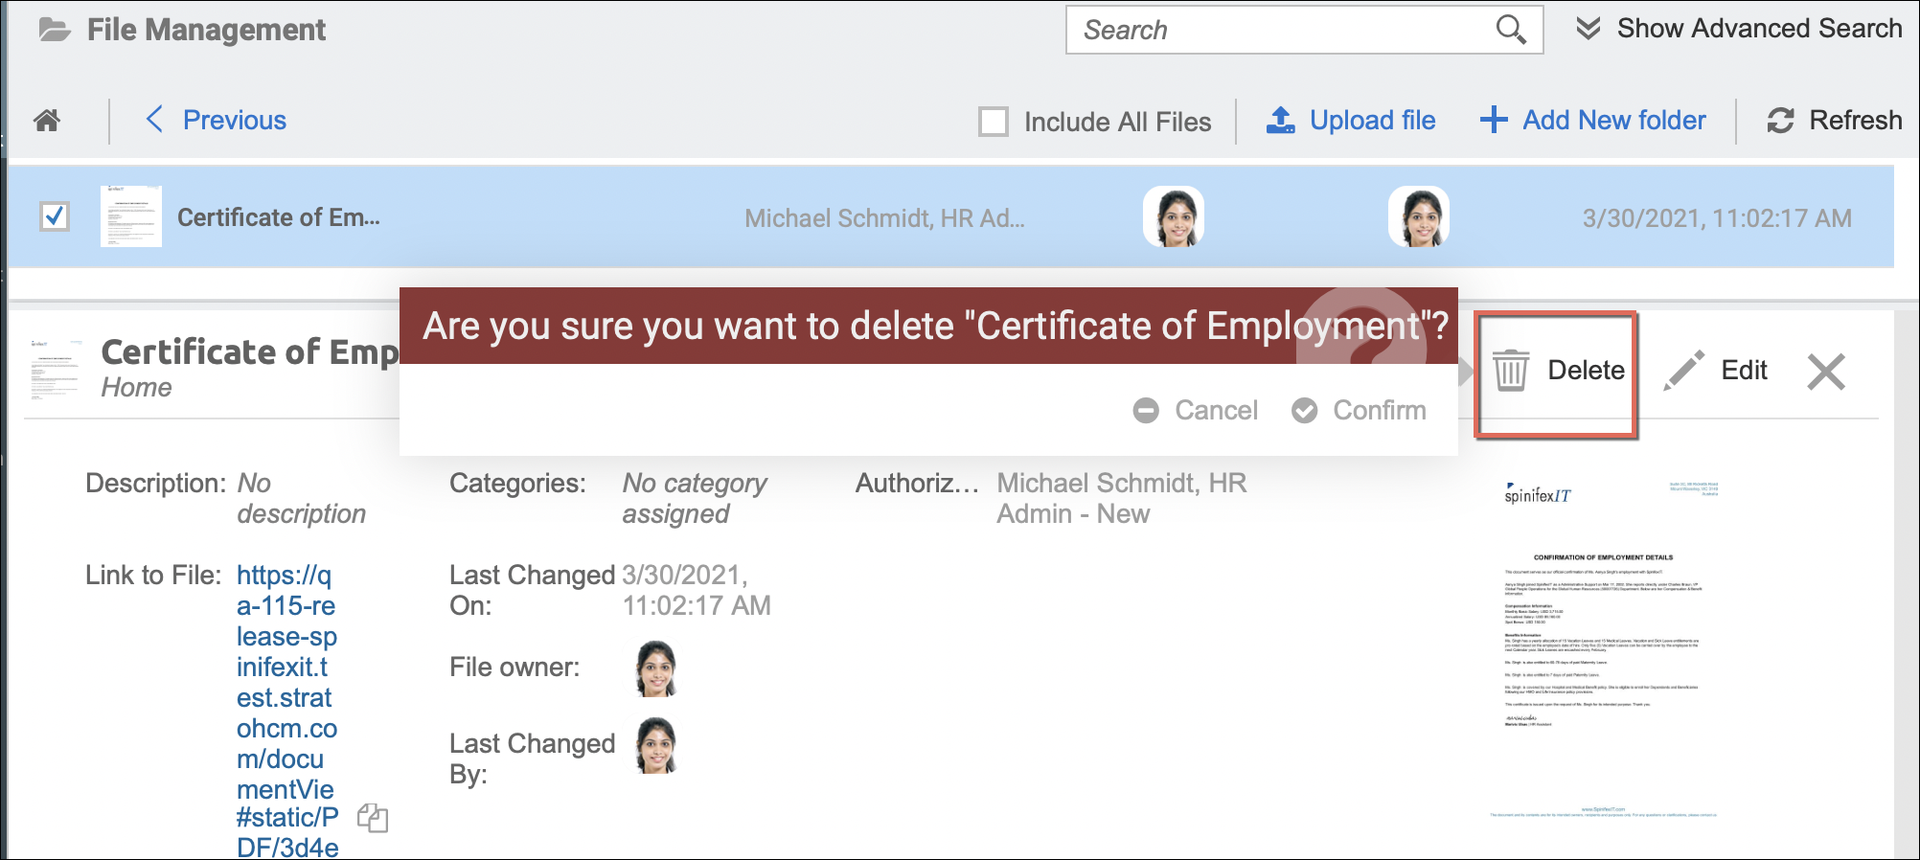Screen dimensions: 1920x860
Task: Close the file details panel
Action: point(1826,372)
